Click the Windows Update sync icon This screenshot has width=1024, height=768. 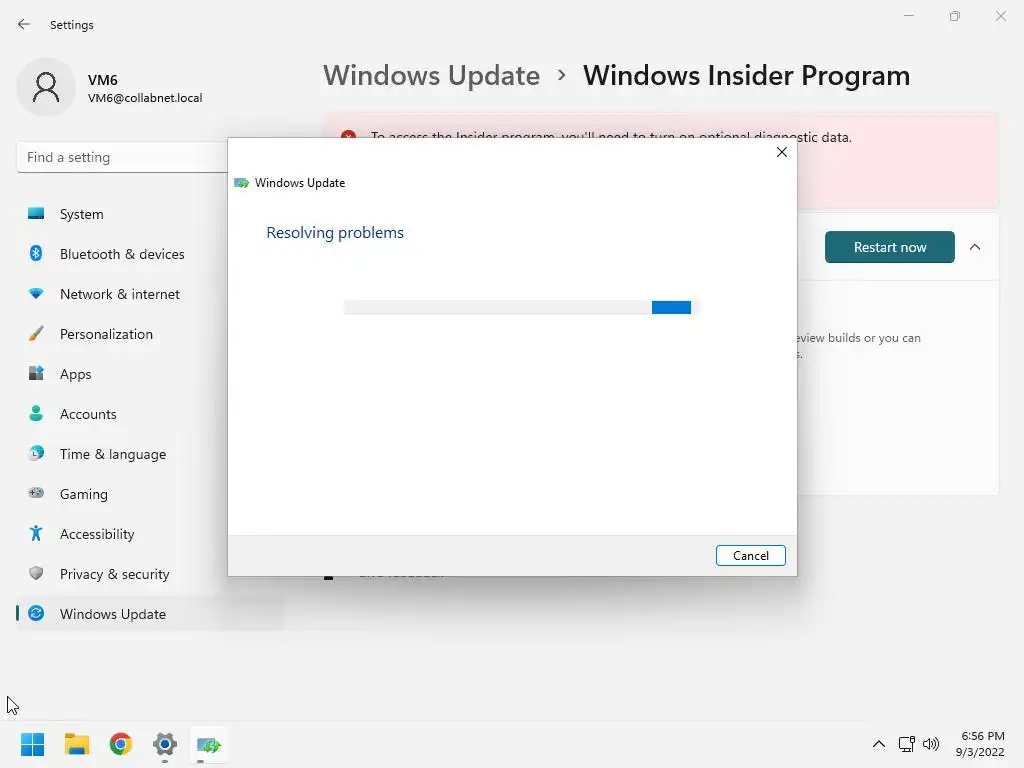[36, 613]
